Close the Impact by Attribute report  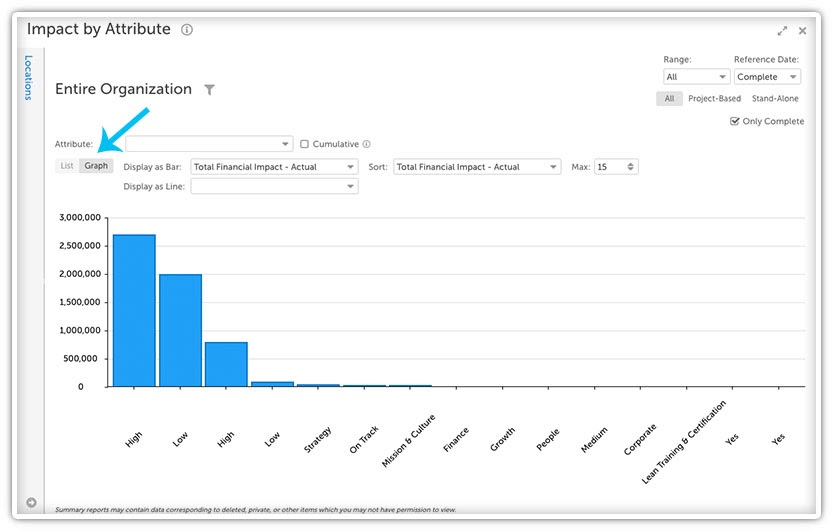coord(802,31)
